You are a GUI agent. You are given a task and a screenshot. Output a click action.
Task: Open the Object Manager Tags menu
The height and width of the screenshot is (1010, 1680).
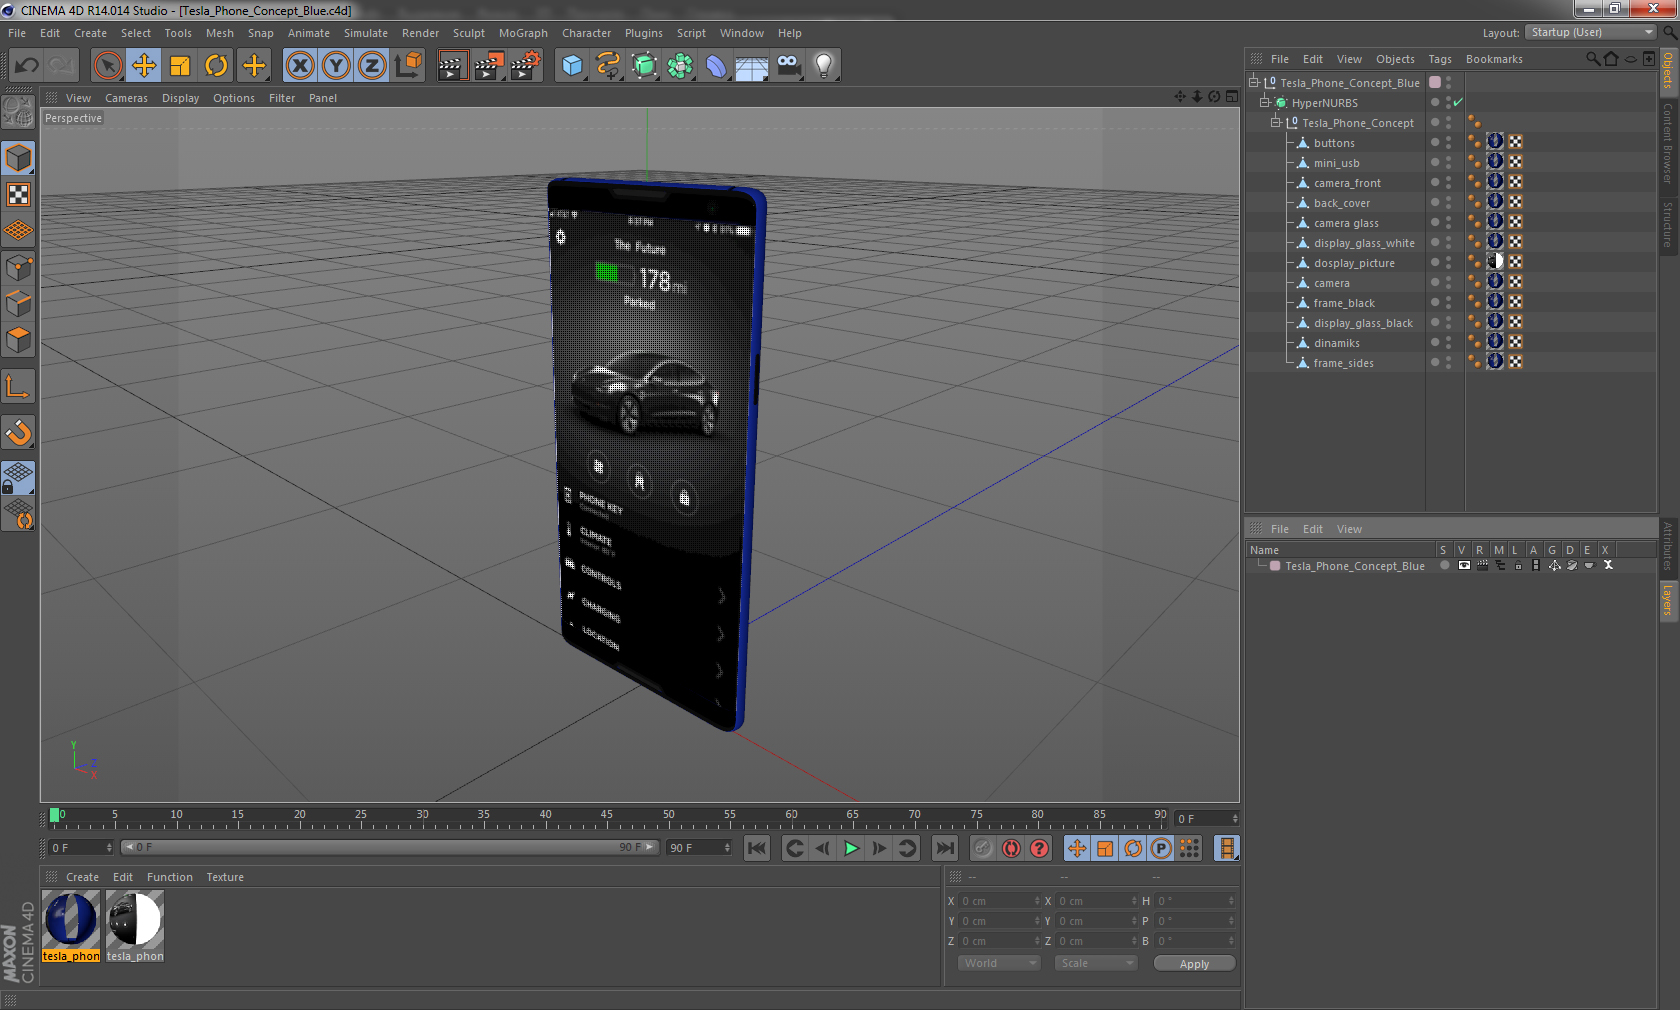pyautogui.click(x=1440, y=59)
